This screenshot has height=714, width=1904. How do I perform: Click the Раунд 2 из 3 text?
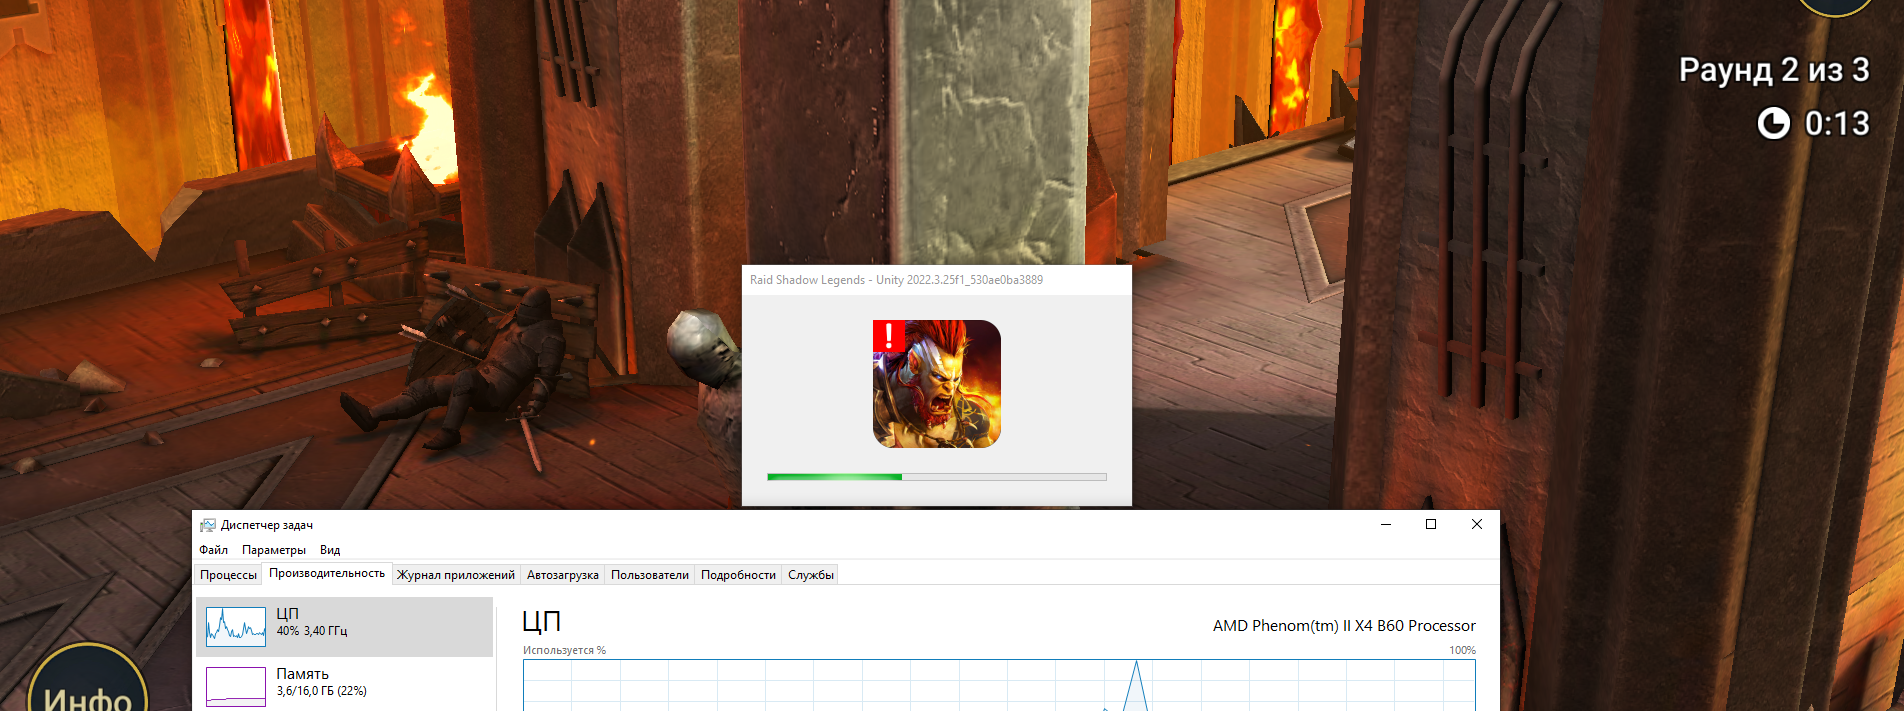[1774, 70]
